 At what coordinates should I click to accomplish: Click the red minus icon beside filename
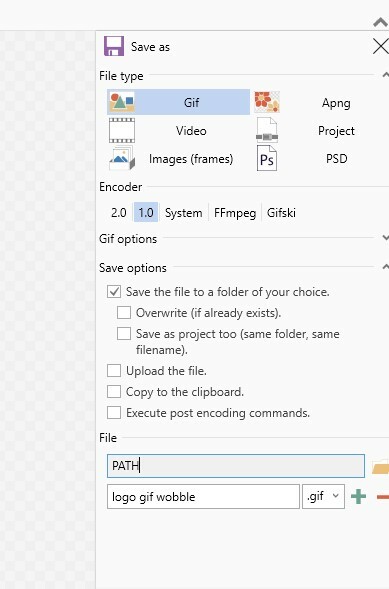(383, 497)
